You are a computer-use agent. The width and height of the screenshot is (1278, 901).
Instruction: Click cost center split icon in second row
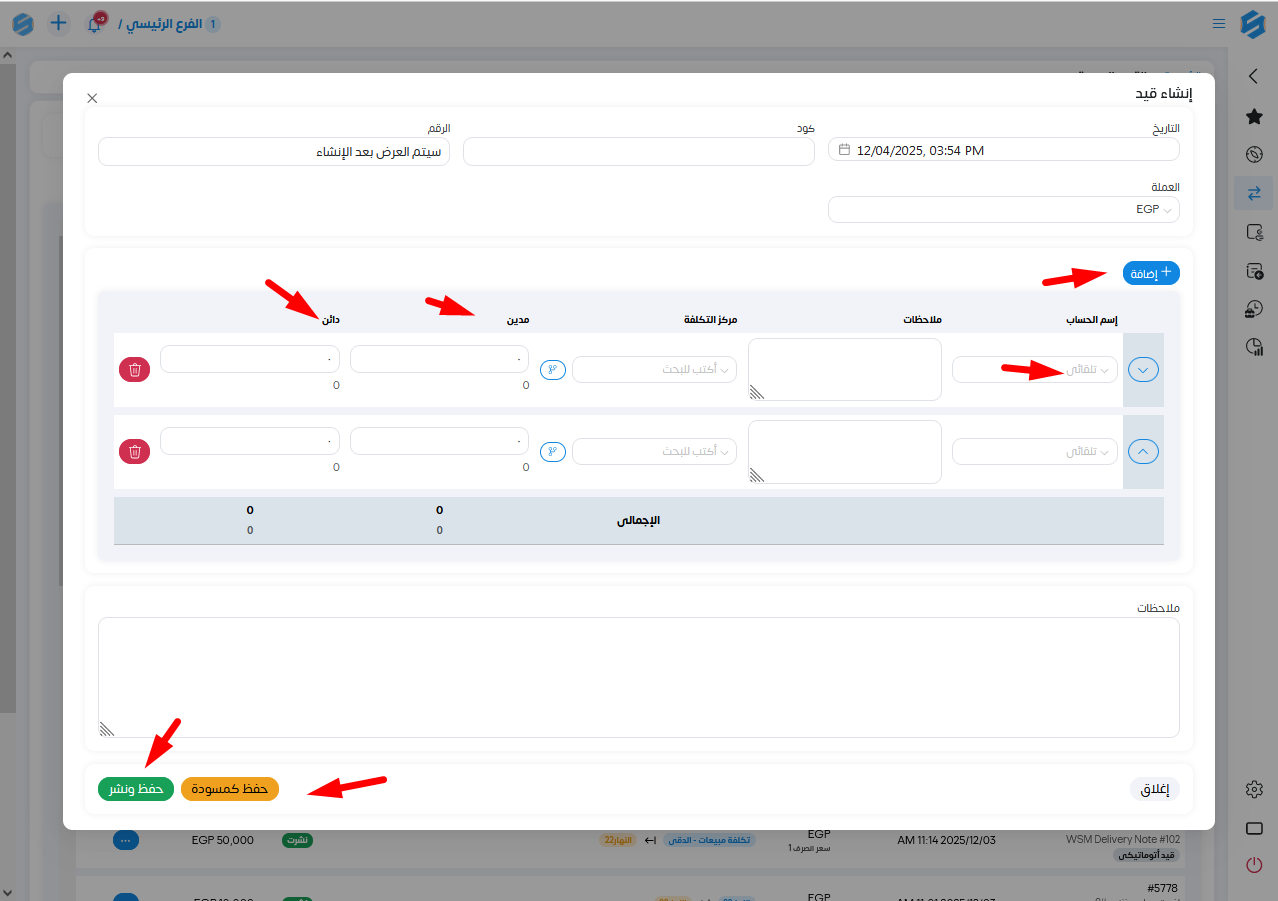[x=552, y=451]
